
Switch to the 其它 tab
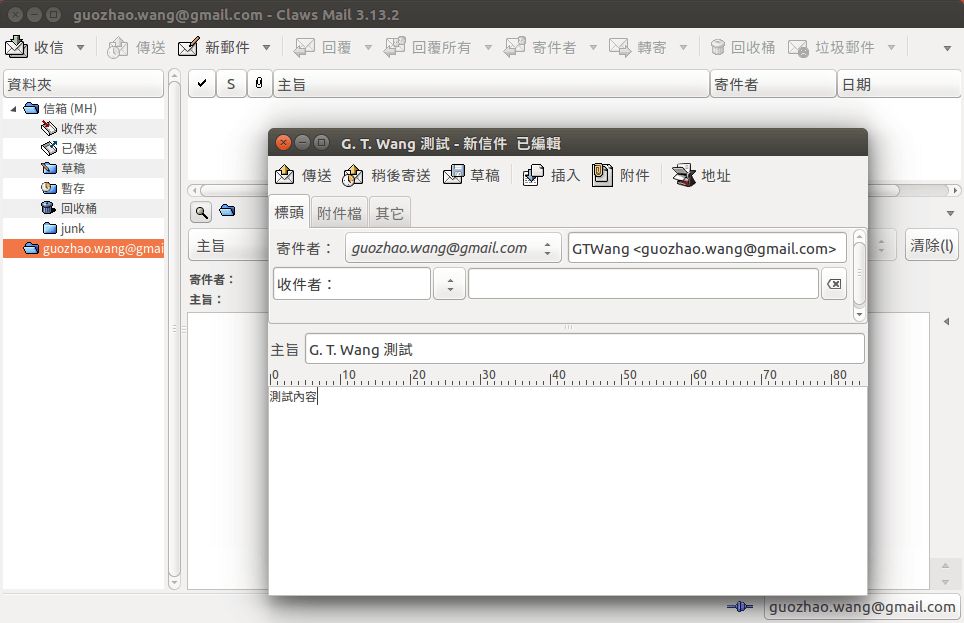pyautogui.click(x=389, y=212)
